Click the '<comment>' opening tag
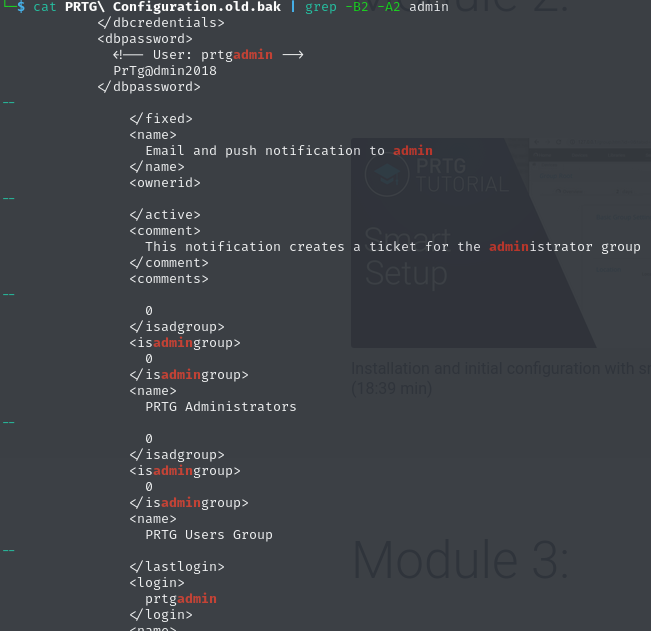This screenshot has width=651, height=631. [165, 231]
